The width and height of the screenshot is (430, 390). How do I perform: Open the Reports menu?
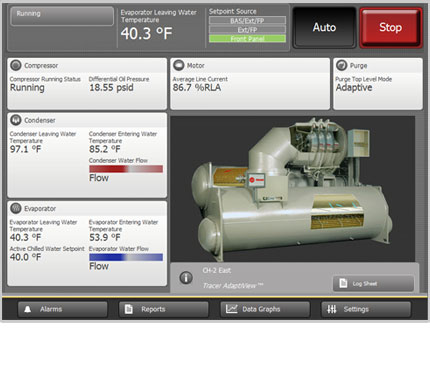click(164, 309)
